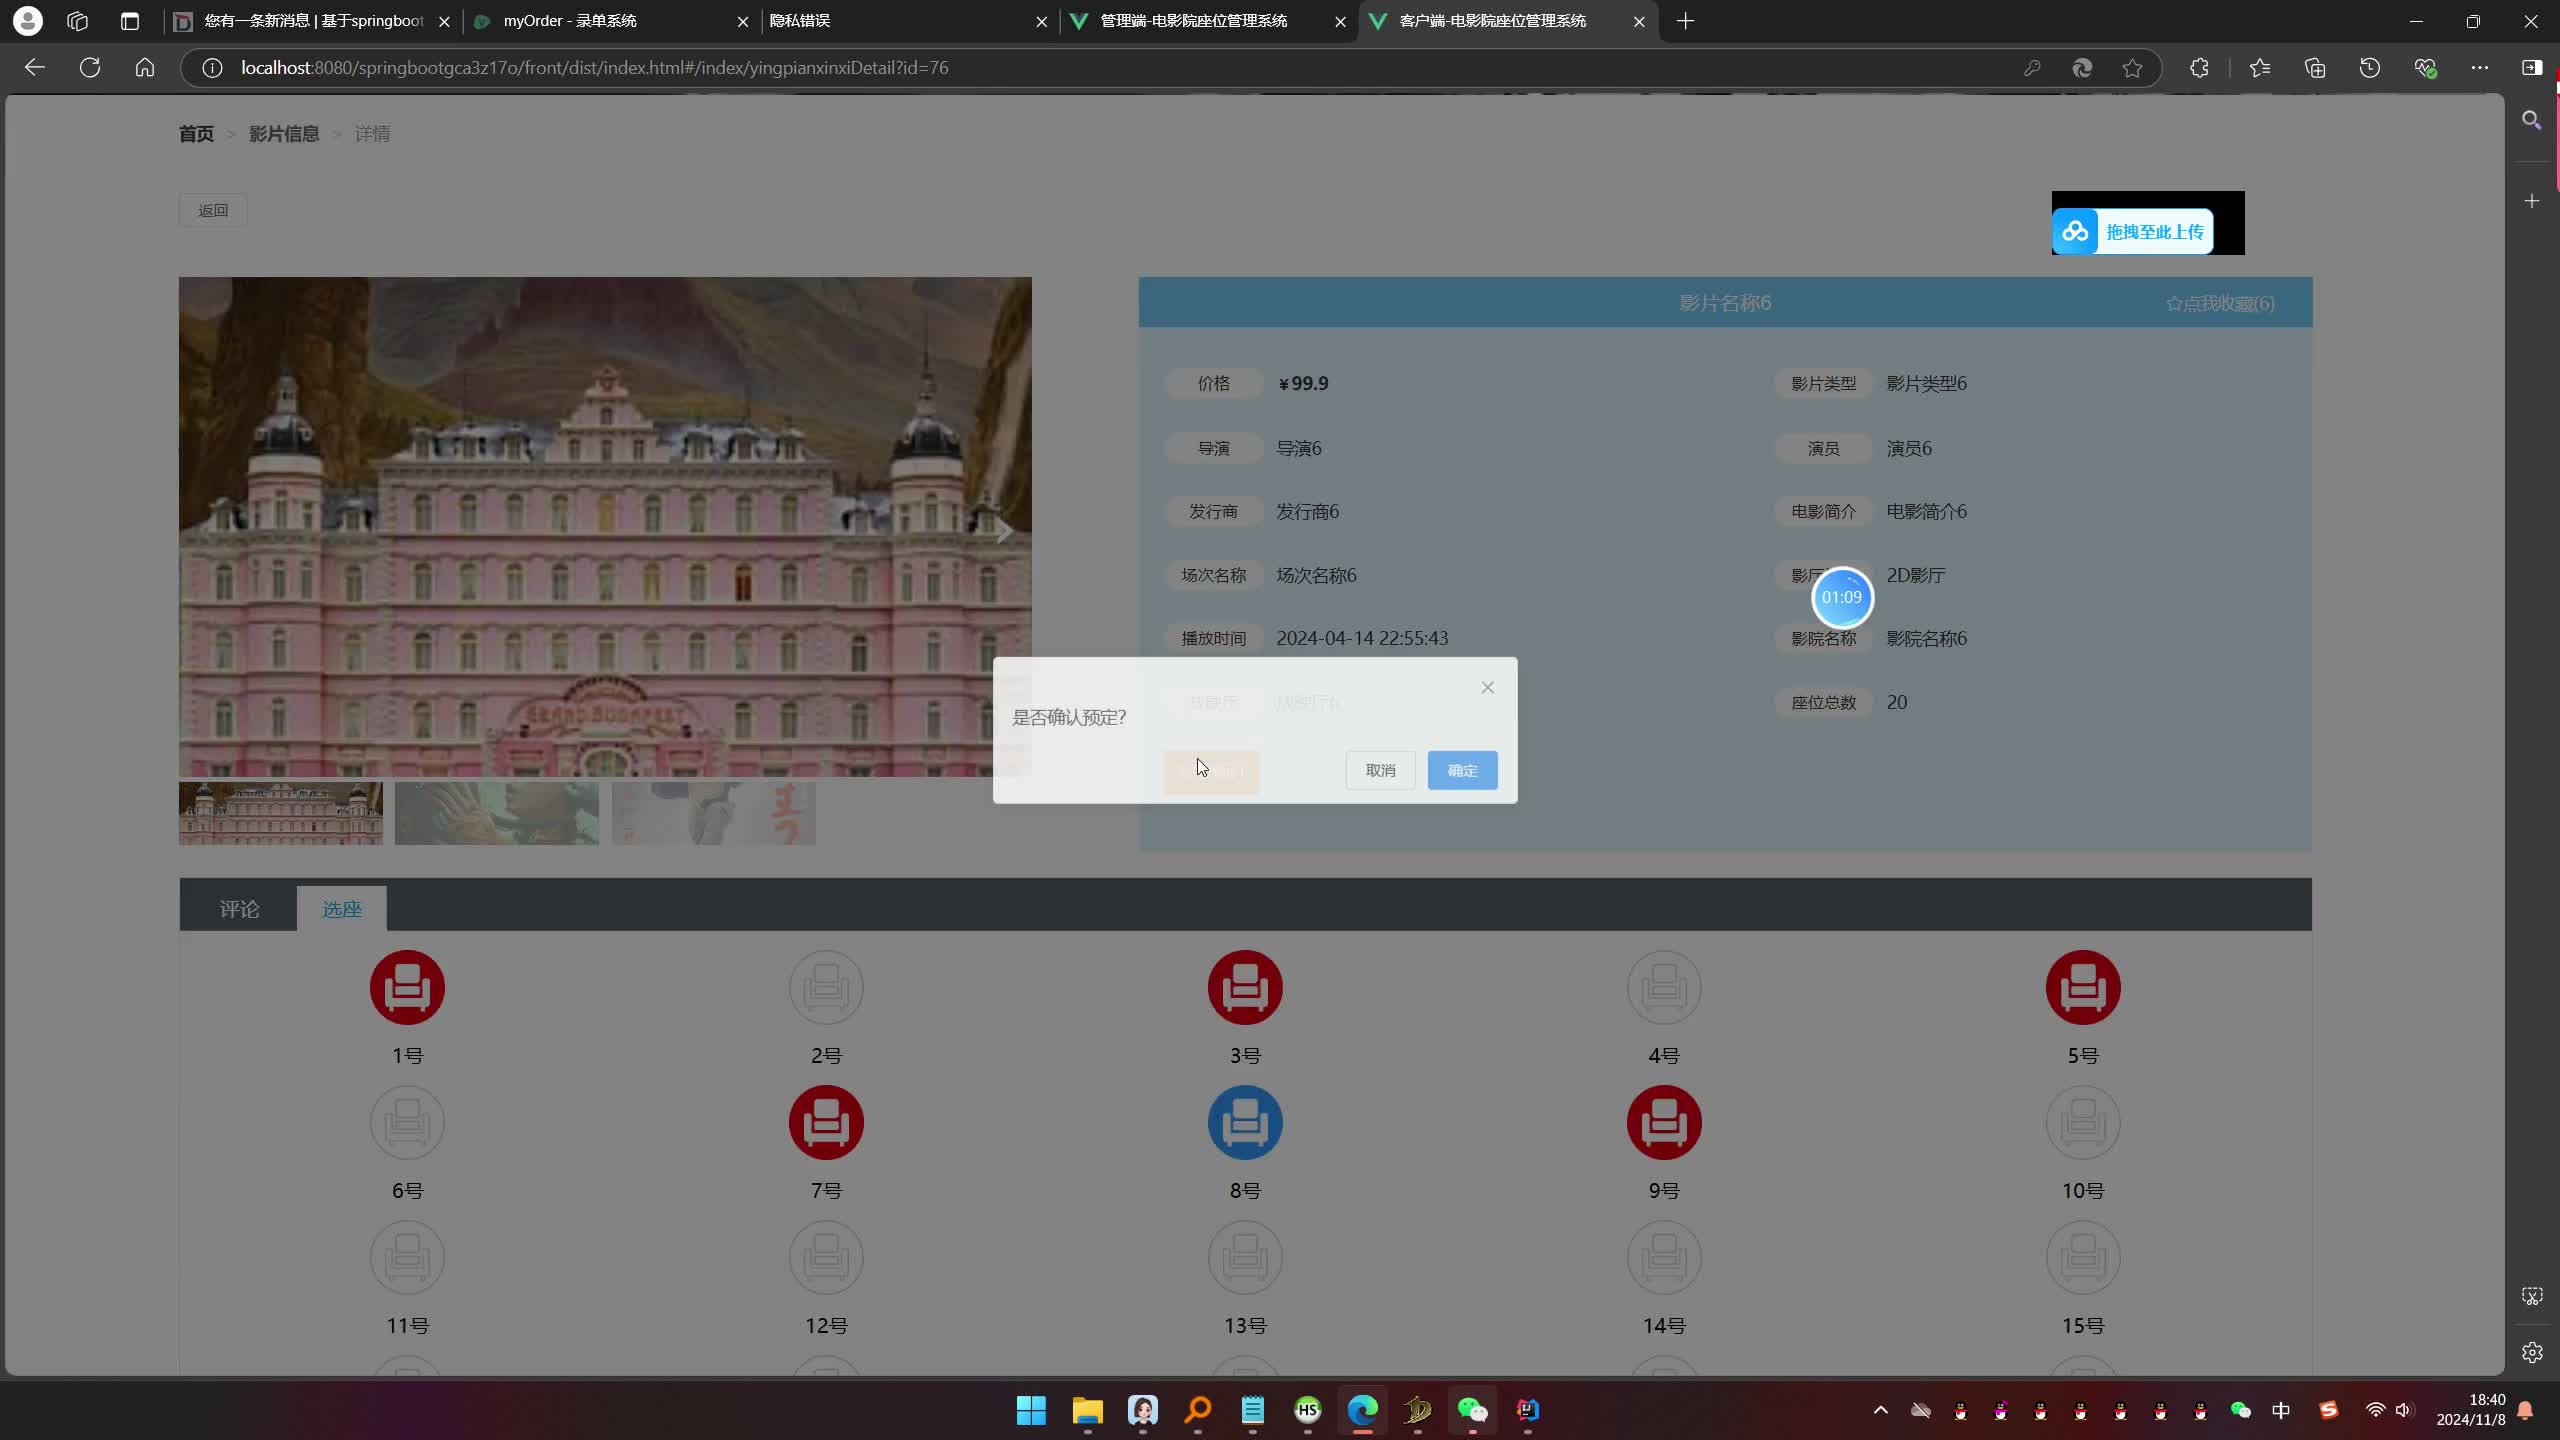The image size is (2560, 1440).
Task: Select the second movie thumbnail
Action: coord(497,813)
